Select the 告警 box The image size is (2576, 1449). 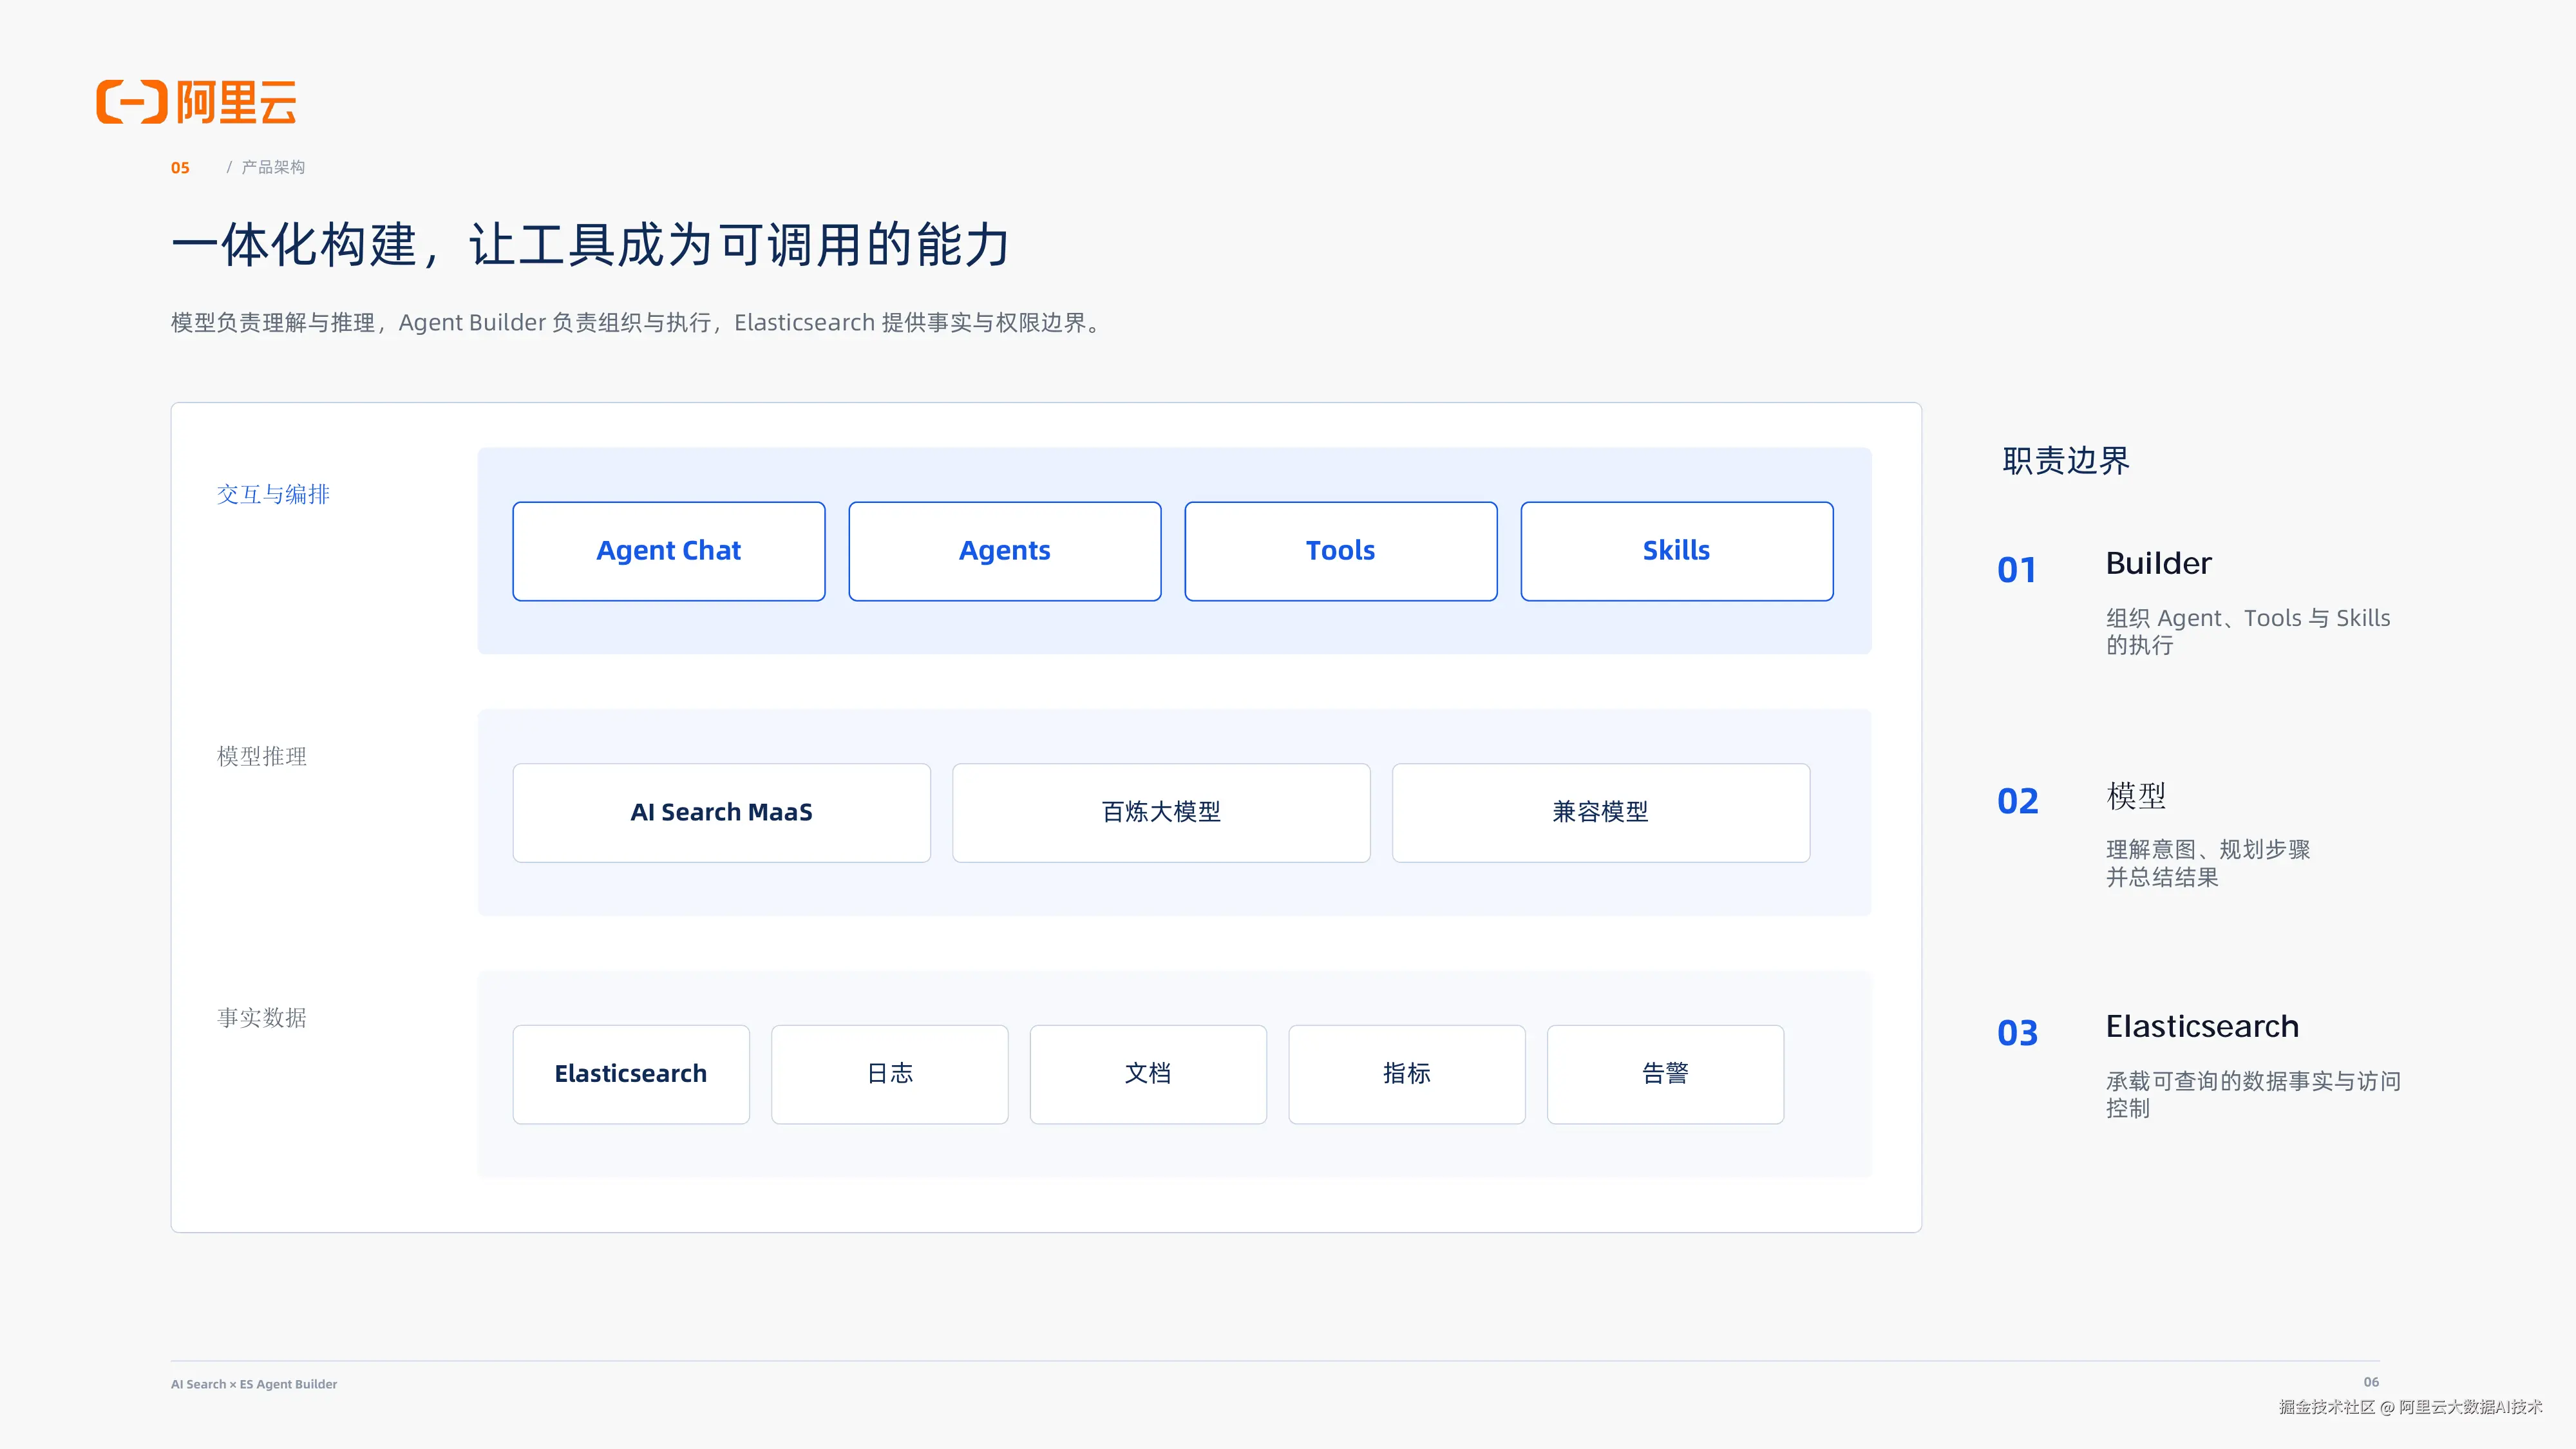(1666, 1074)
